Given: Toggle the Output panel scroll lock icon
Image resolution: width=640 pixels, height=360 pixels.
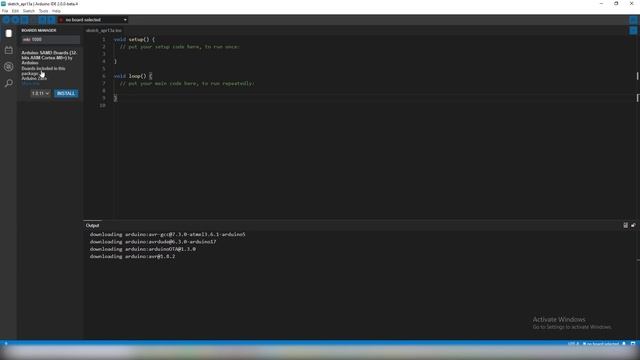Looking at the screenshot, I should [x=633, y=225].
